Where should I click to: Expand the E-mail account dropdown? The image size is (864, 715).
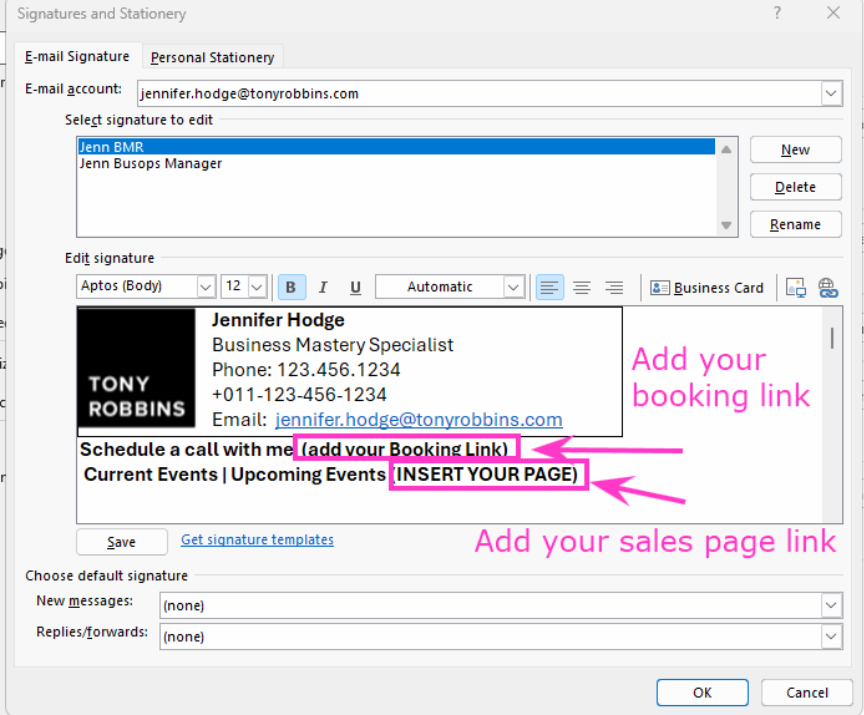[x=831, y=93]
